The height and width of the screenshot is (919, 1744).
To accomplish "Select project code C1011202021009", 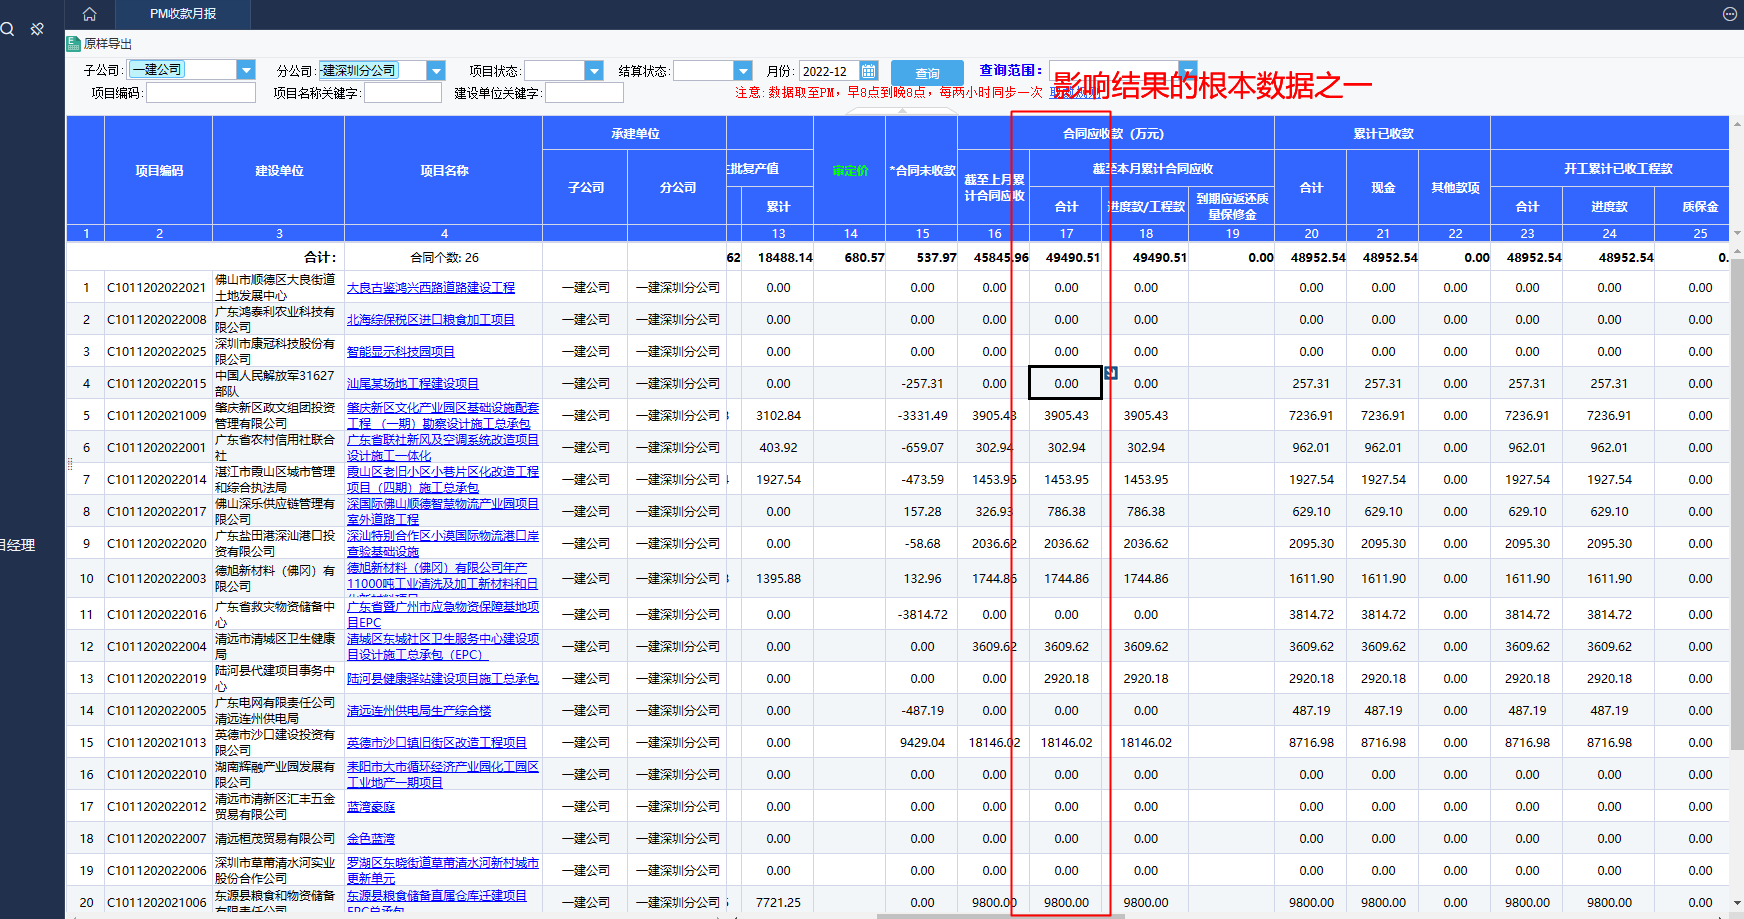I will tap(157, 415).
